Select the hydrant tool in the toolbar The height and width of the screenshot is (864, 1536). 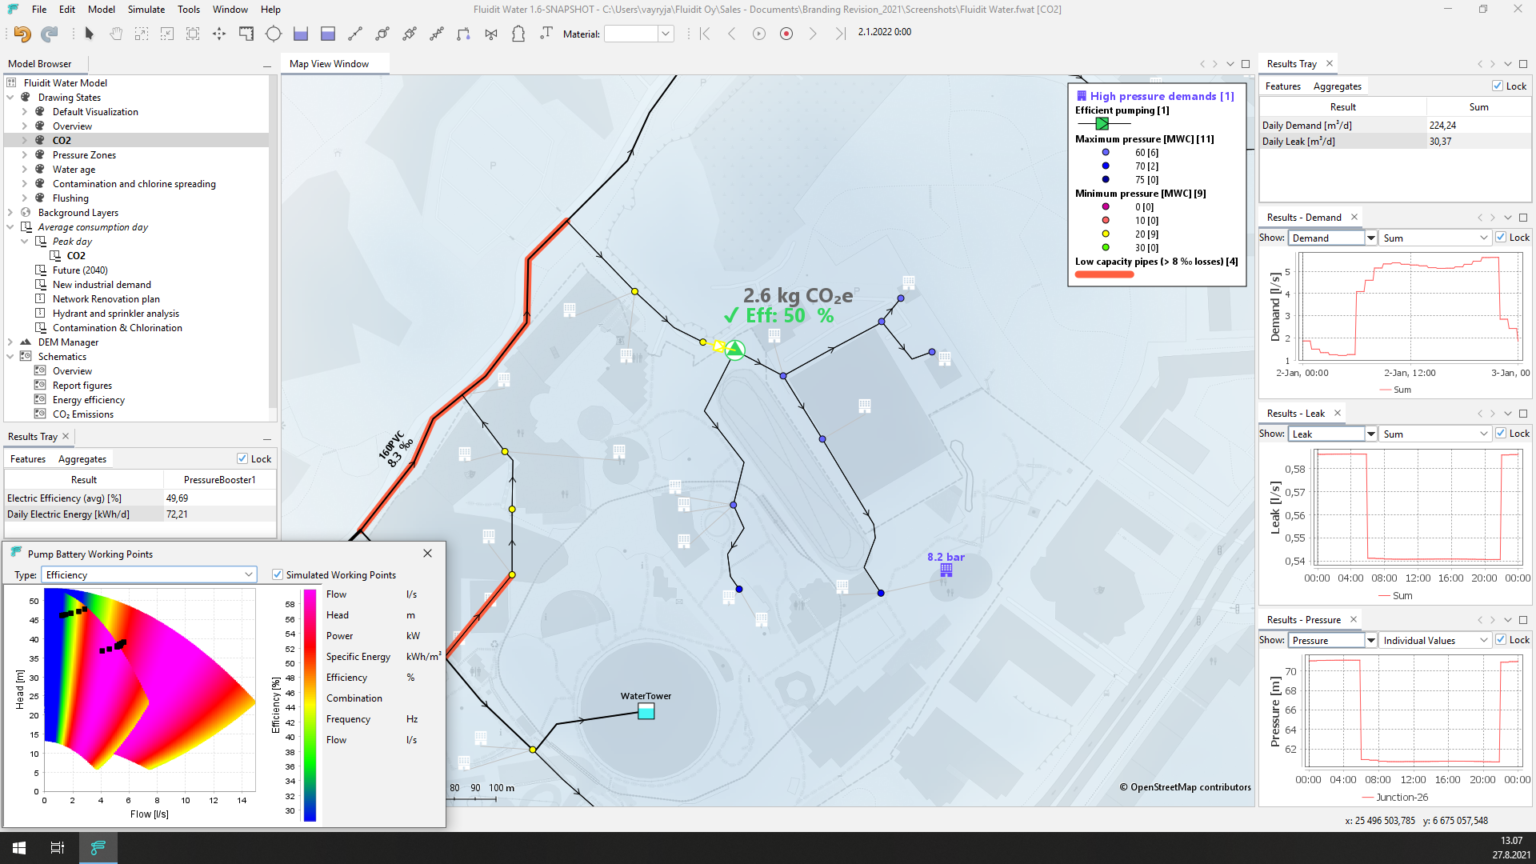coord(519,33)
